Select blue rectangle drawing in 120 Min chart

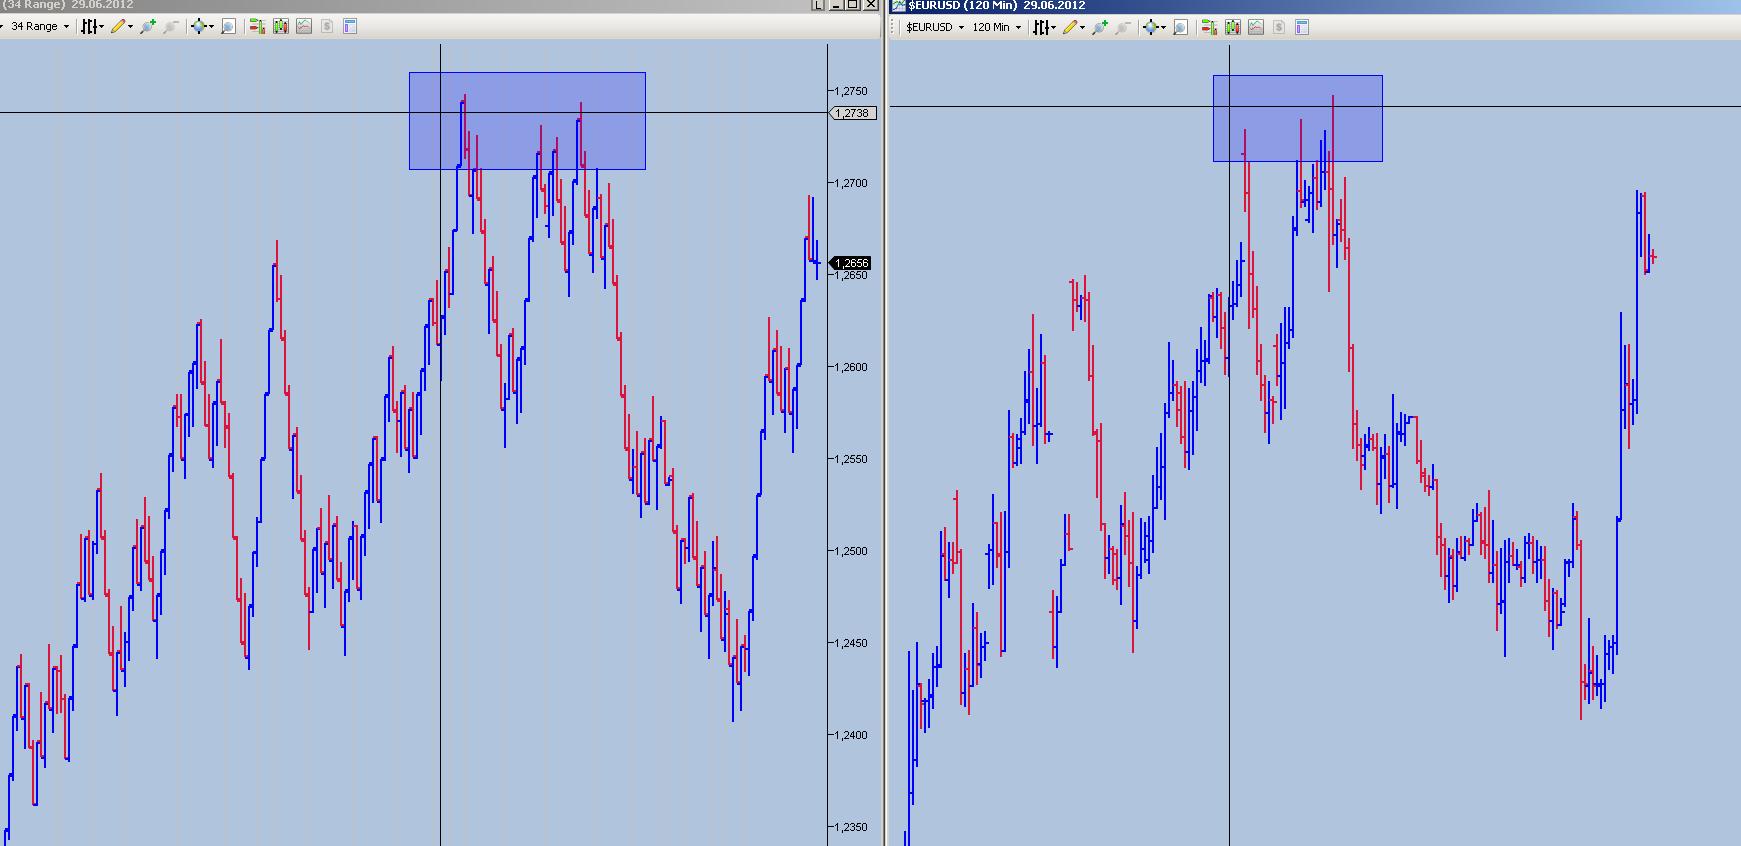1298,118
